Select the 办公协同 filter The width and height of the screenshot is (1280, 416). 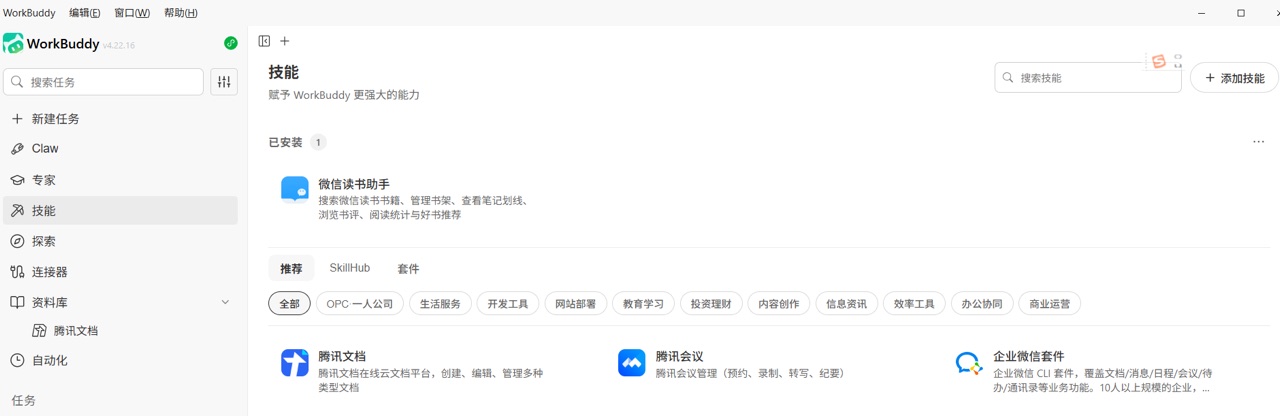click(x=982, y=304)
